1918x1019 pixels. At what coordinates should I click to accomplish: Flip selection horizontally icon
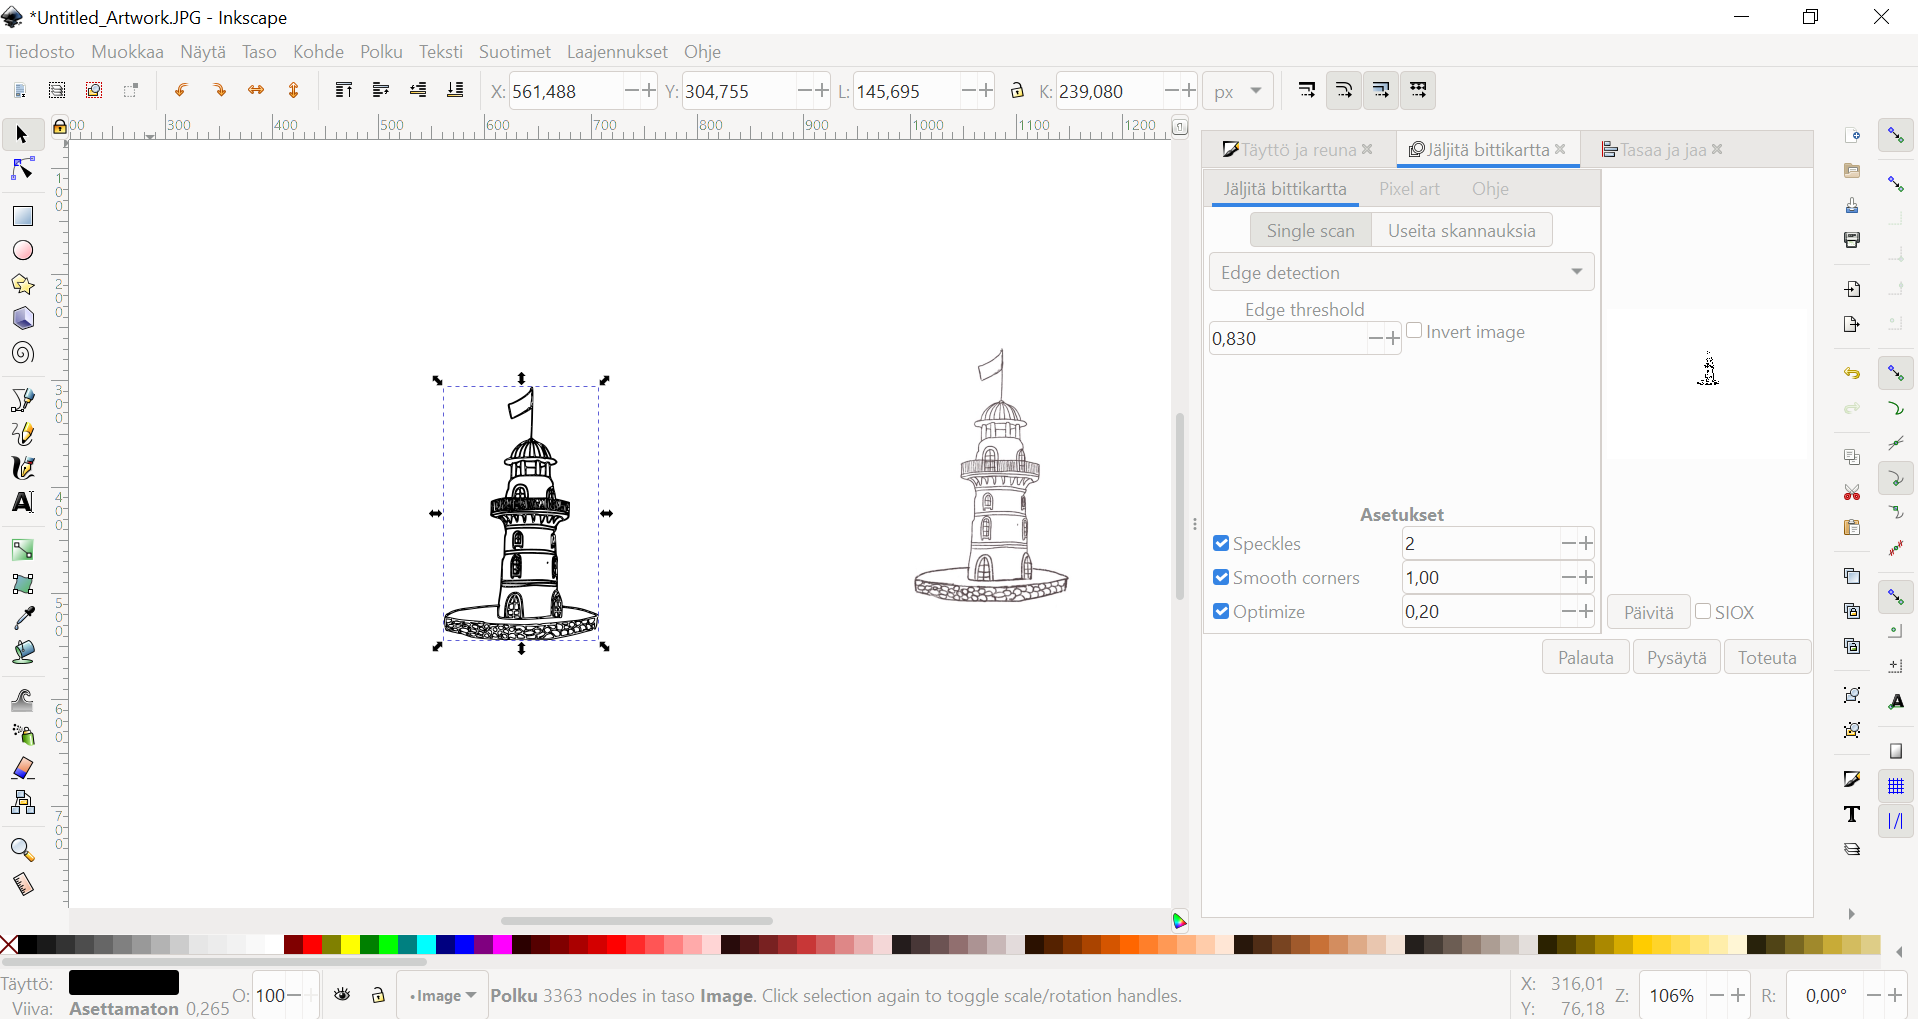[256, 91]
